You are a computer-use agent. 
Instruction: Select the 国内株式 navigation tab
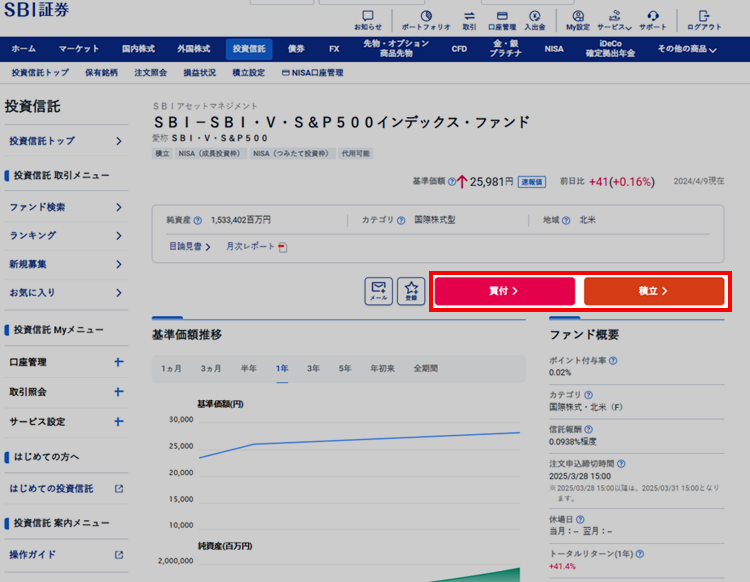click(138, 49)
